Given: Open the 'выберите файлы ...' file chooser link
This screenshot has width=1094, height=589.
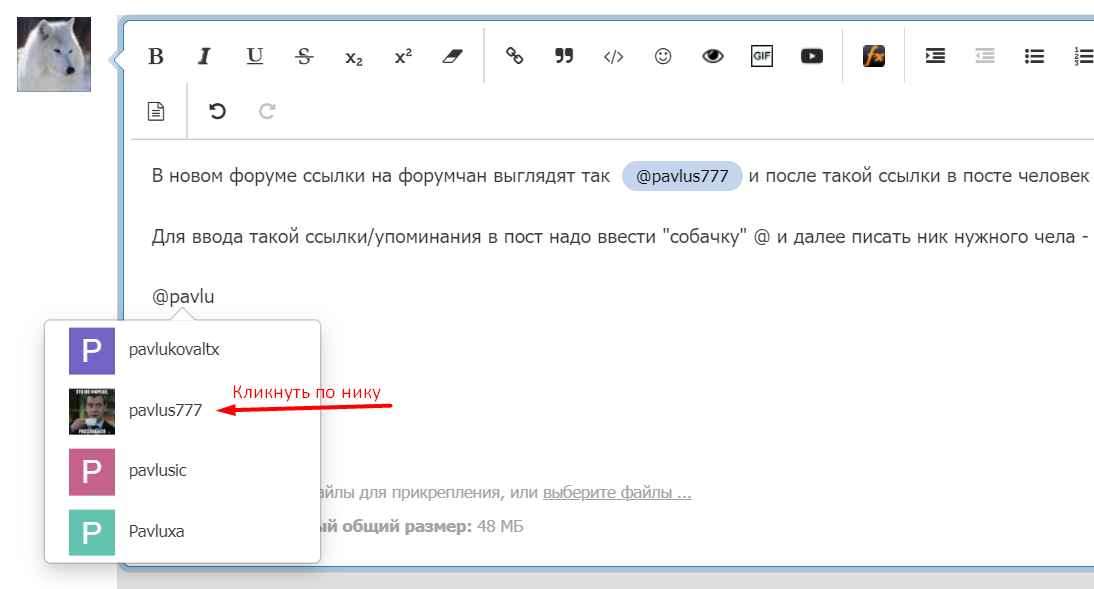Looking at the screenshot, I should pos(617,493).
